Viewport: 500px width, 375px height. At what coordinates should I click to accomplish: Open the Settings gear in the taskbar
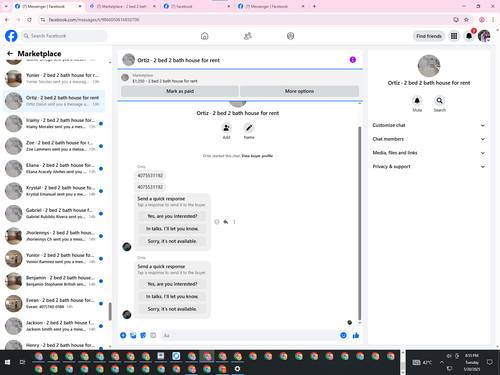(x=237, y=369)
